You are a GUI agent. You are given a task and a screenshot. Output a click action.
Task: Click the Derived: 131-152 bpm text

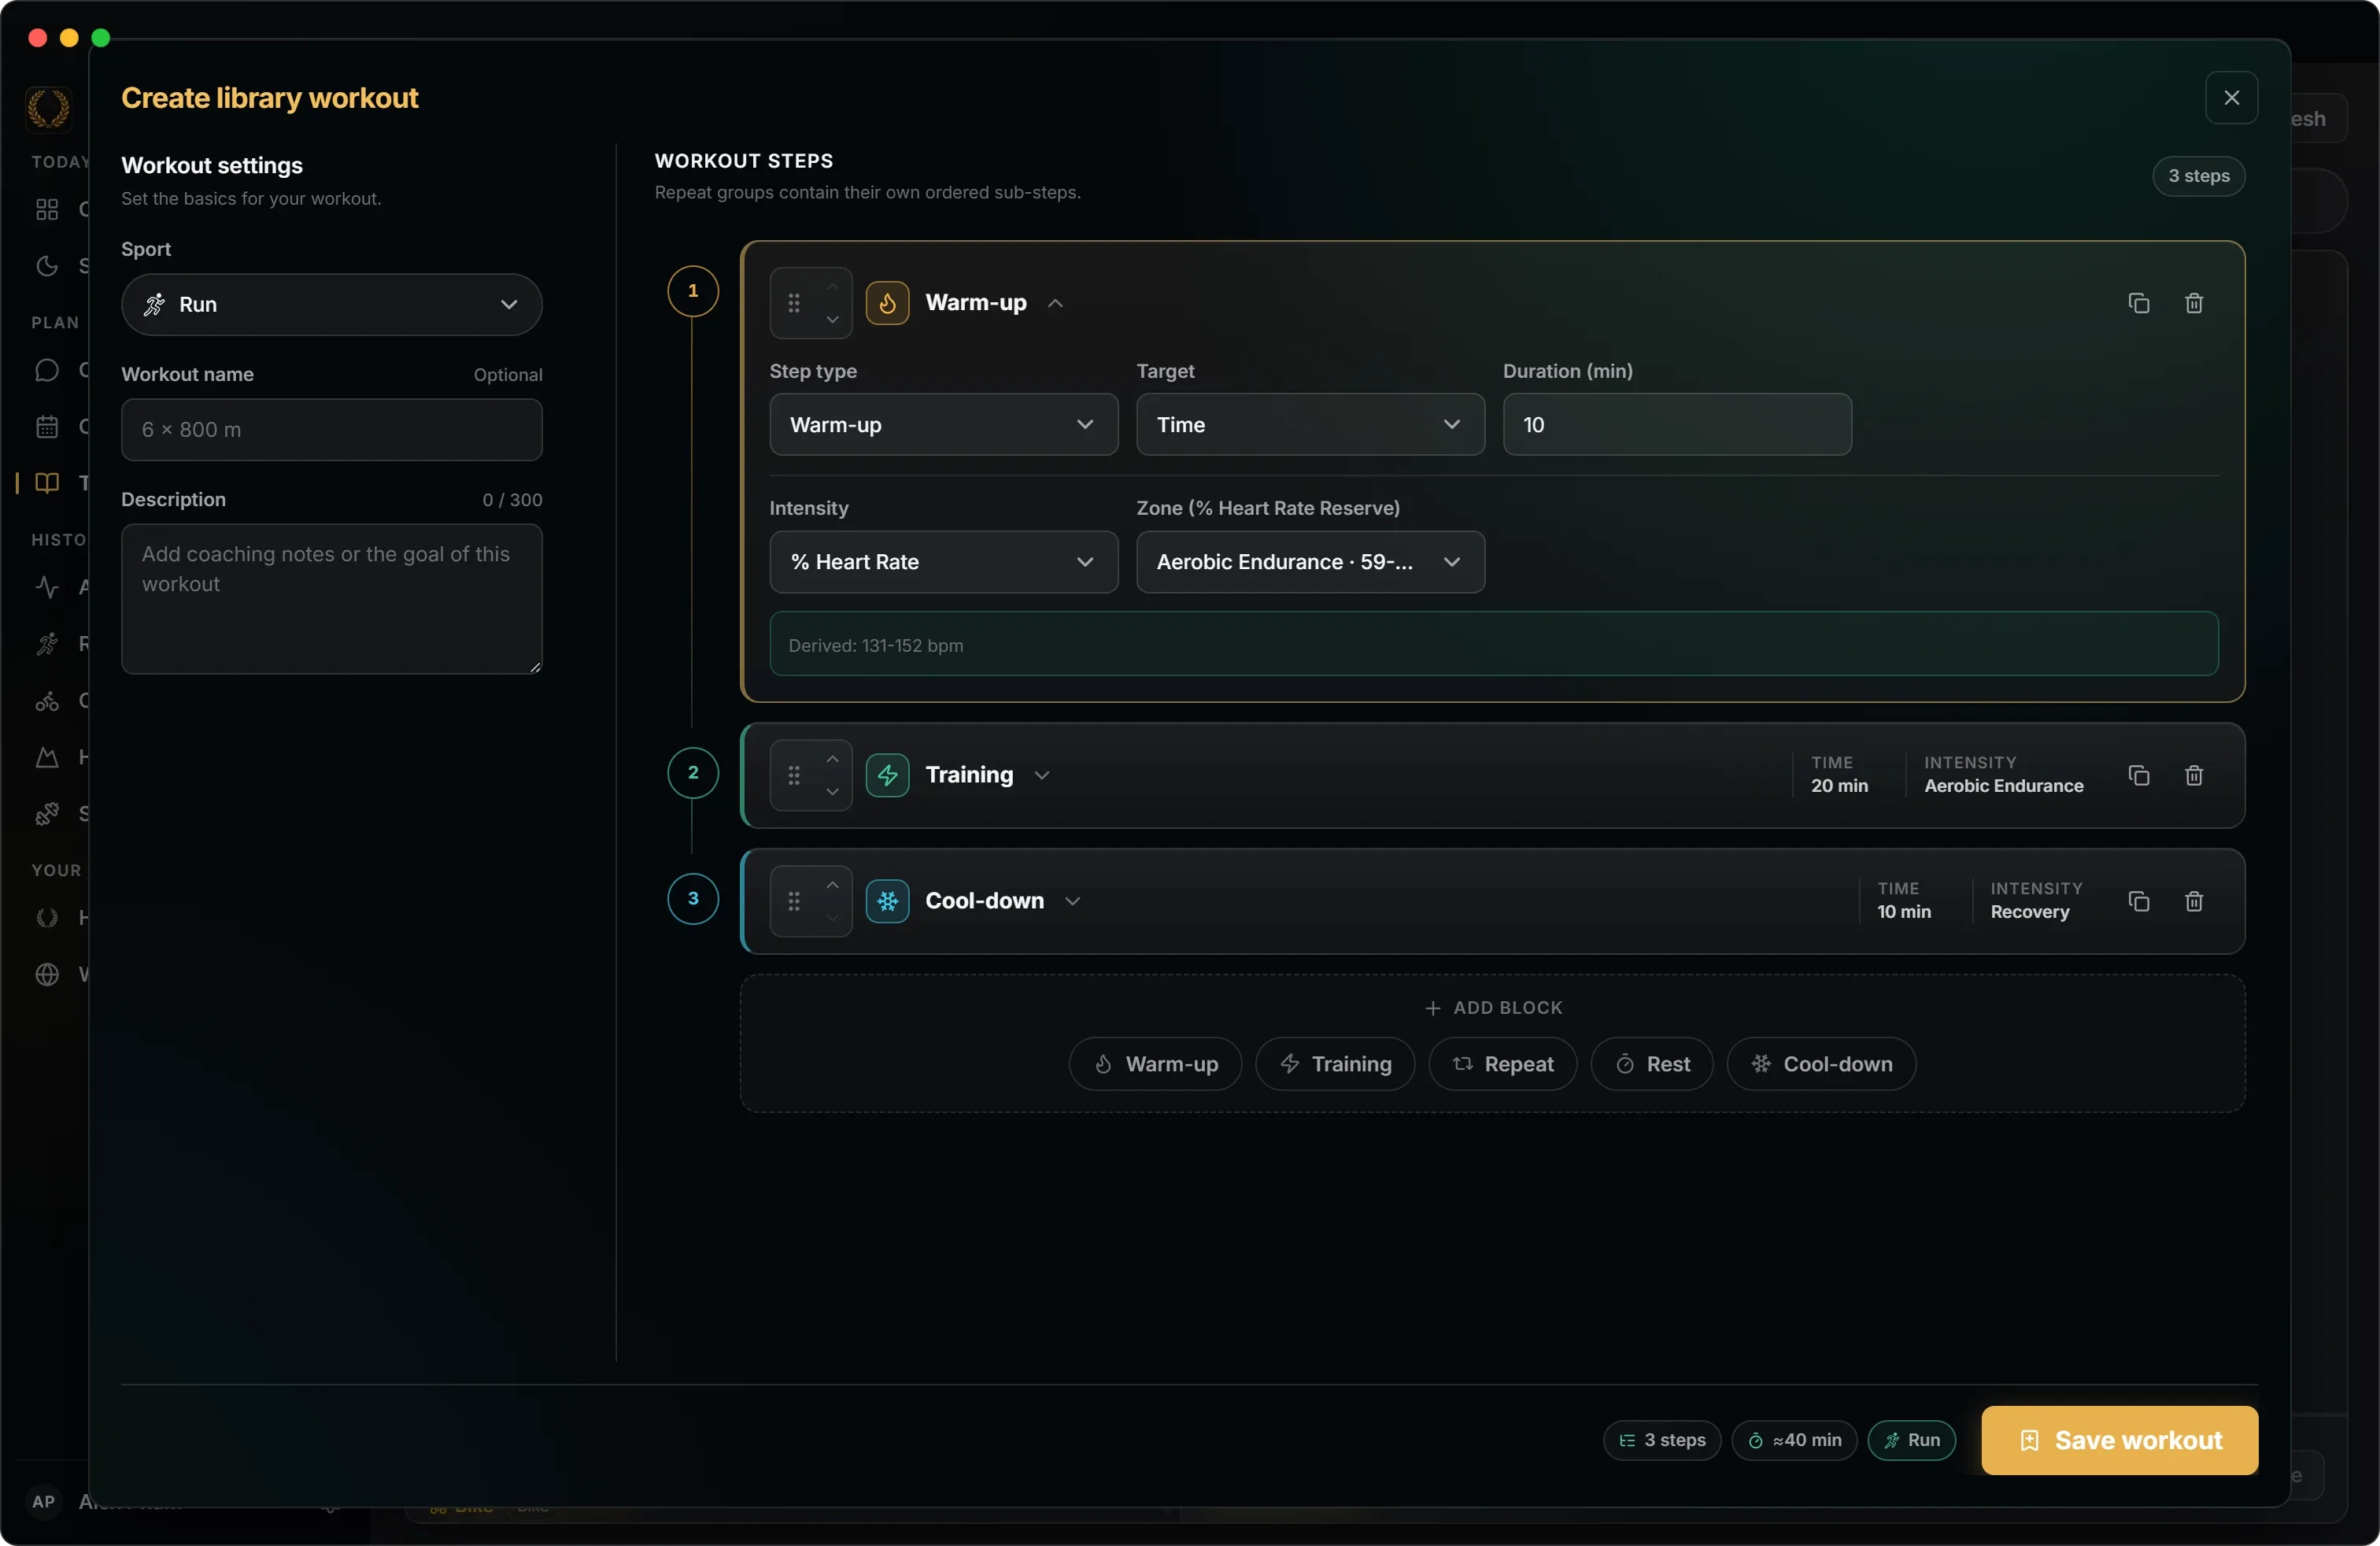[x=875, y=645]
